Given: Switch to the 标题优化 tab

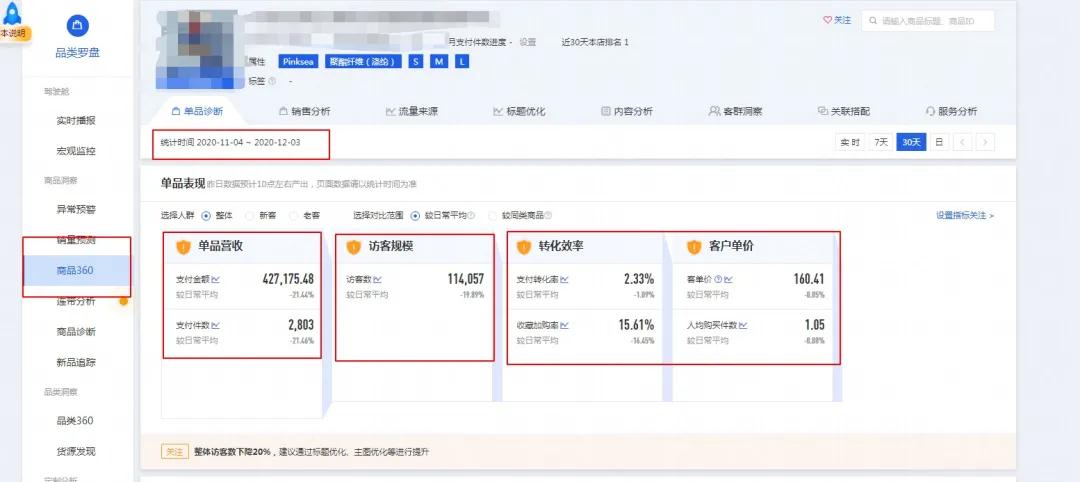Looking at the screenshot, I should pyautogui.click(x=519, y=111).
